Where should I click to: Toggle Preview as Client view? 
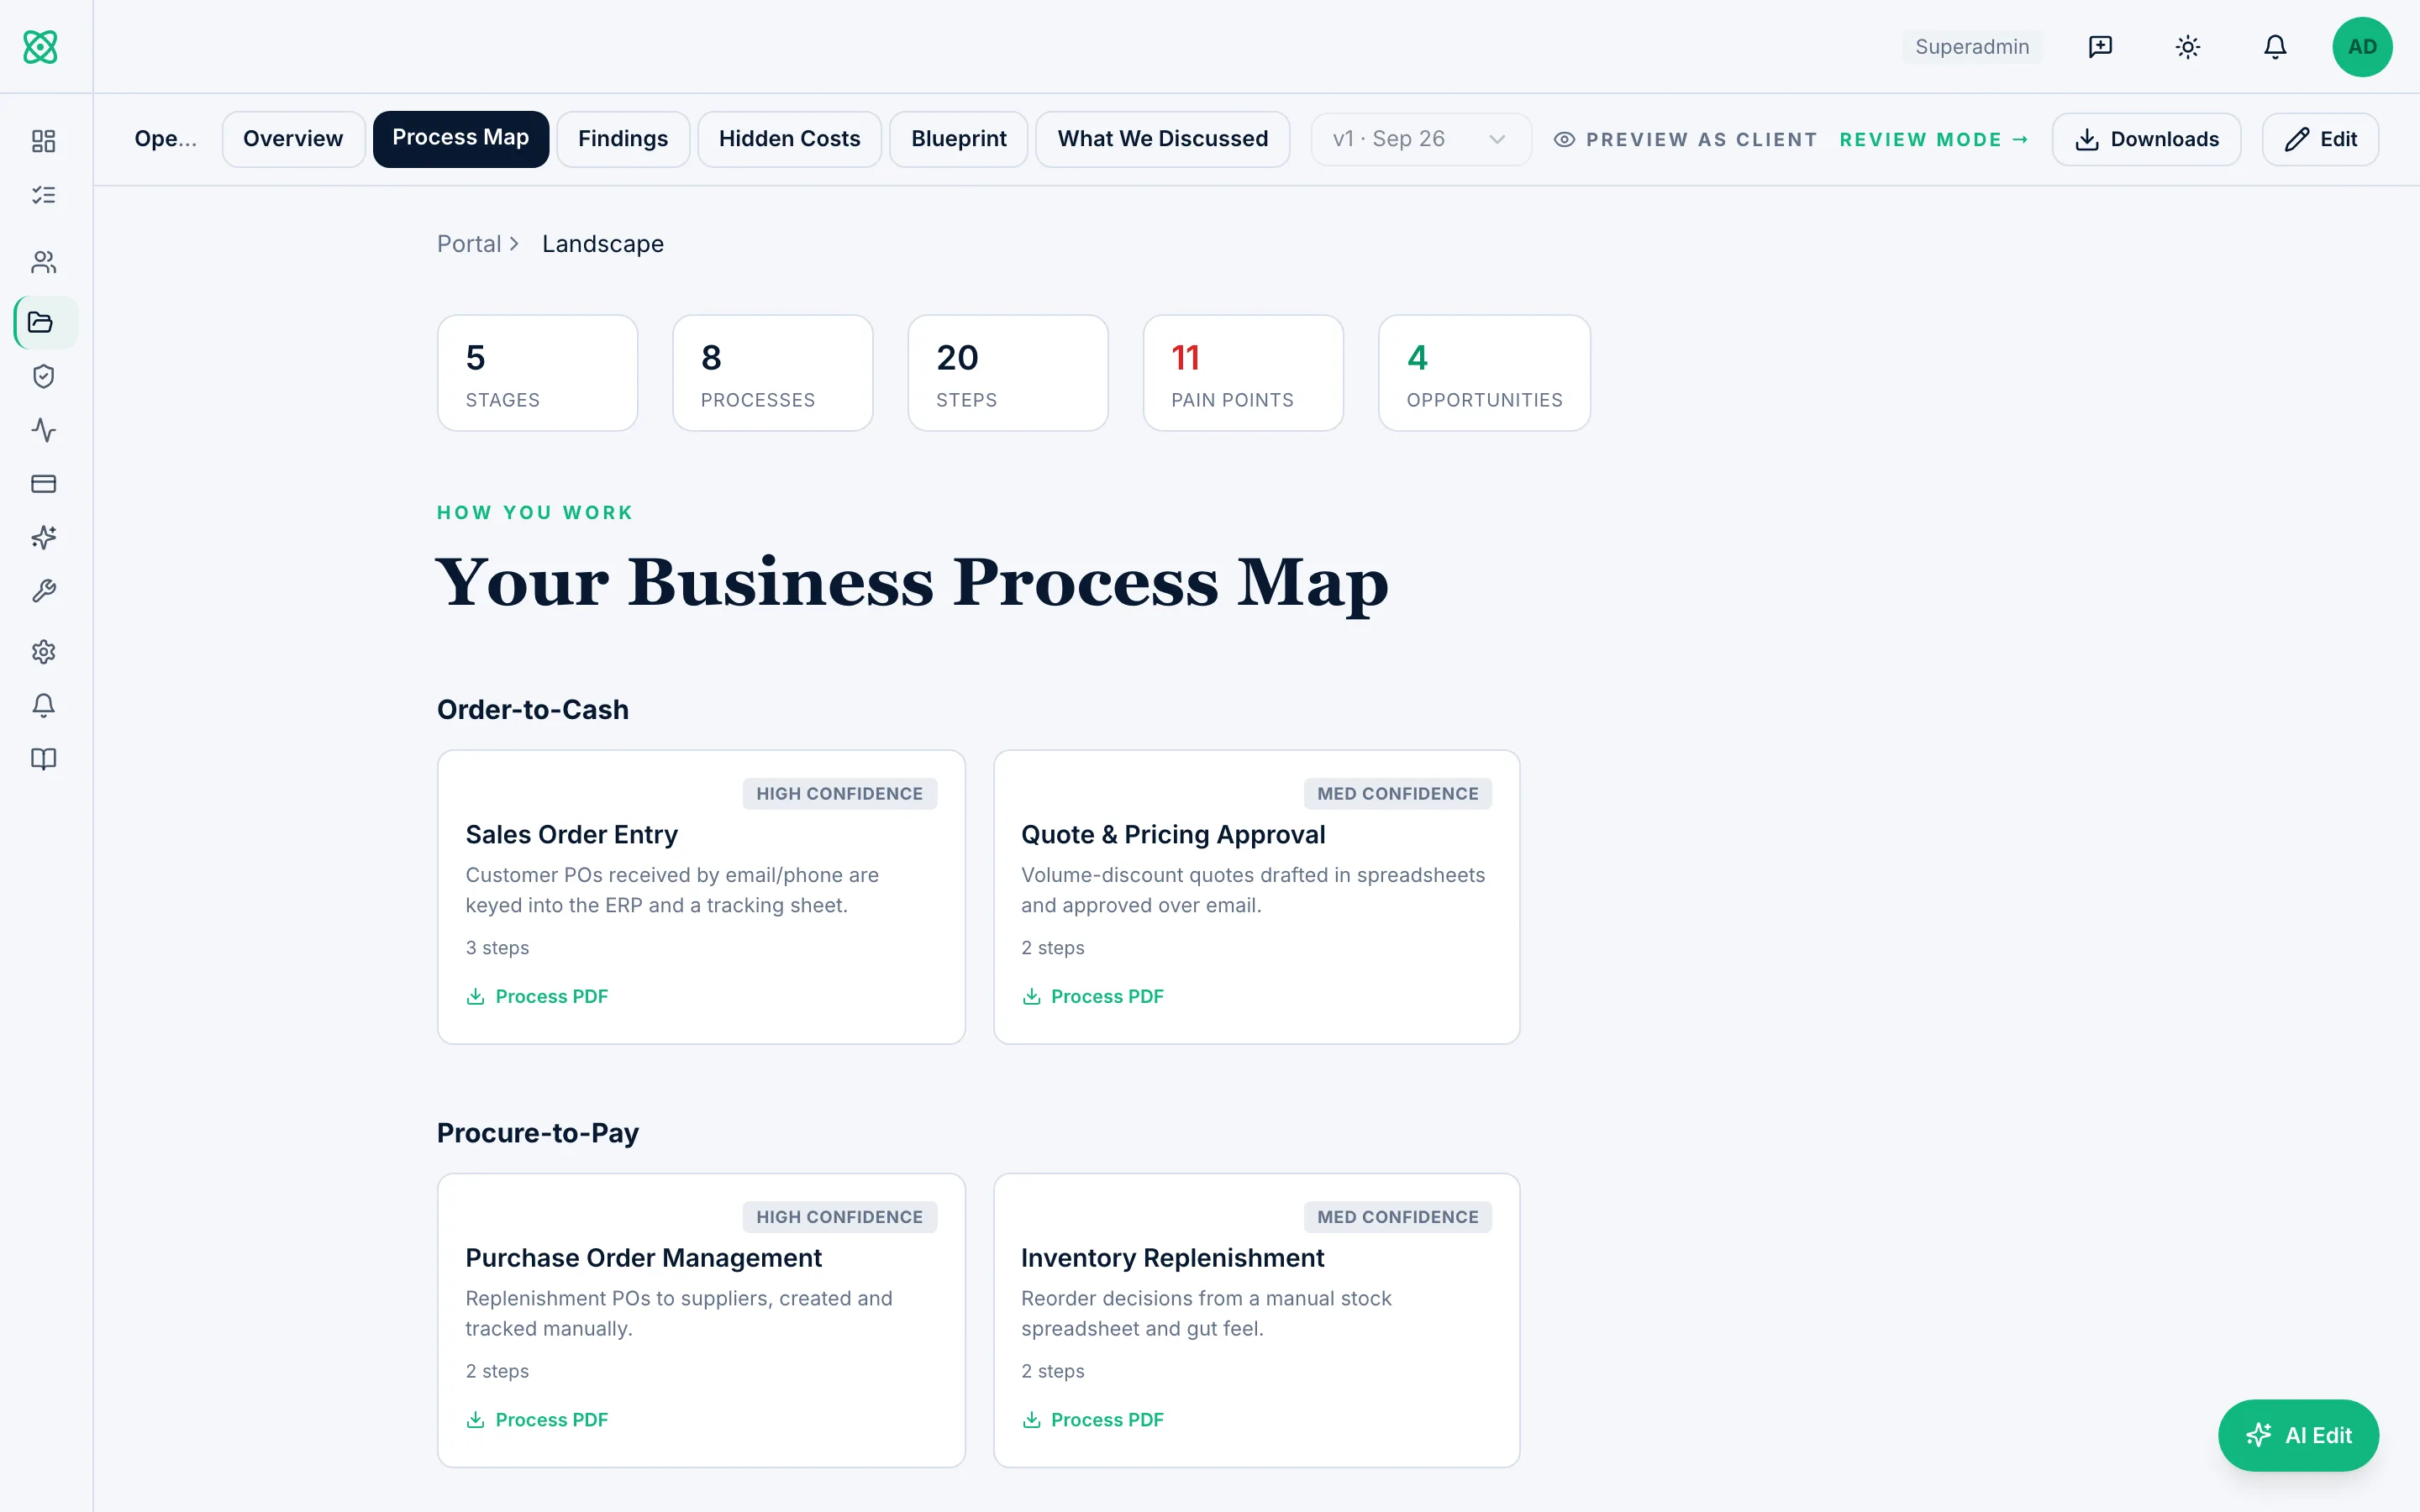1685,140
